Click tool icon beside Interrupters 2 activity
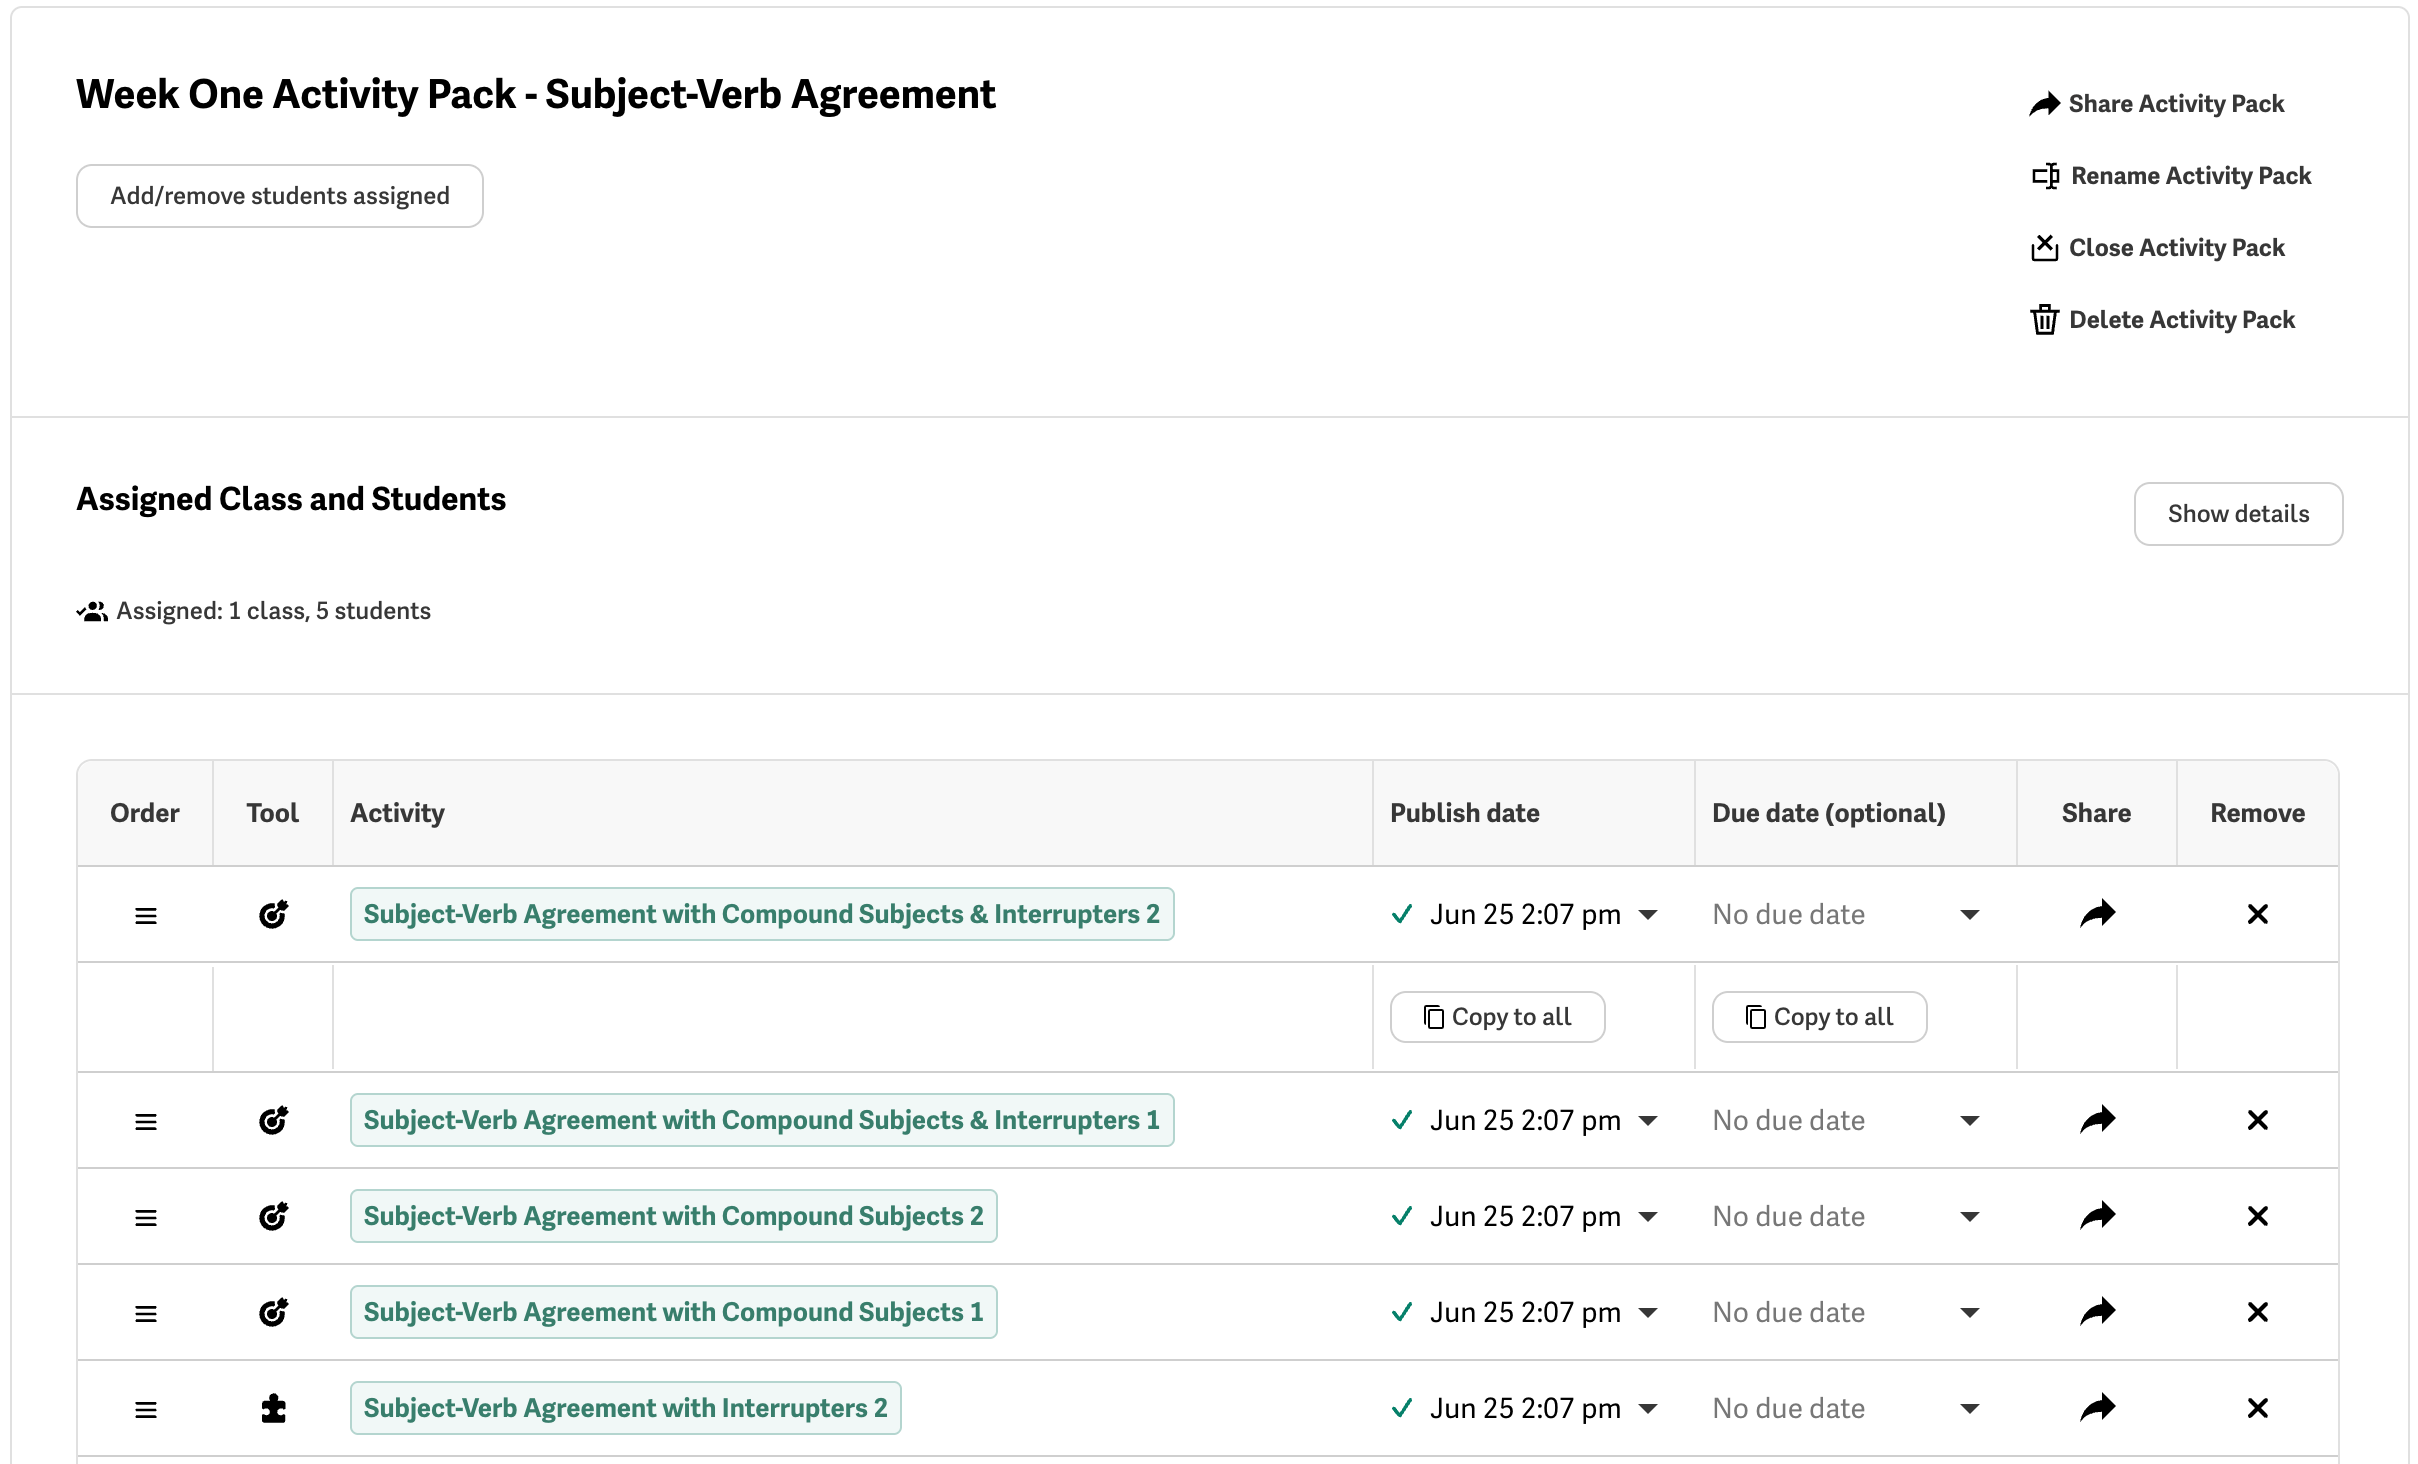 [x=273, y=1408]
